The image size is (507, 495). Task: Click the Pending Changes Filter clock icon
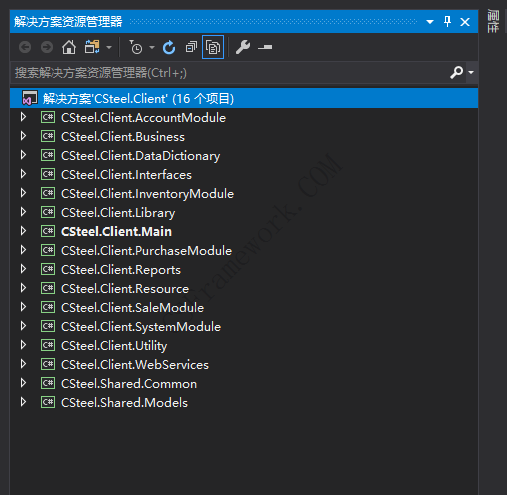click(136, 47)
